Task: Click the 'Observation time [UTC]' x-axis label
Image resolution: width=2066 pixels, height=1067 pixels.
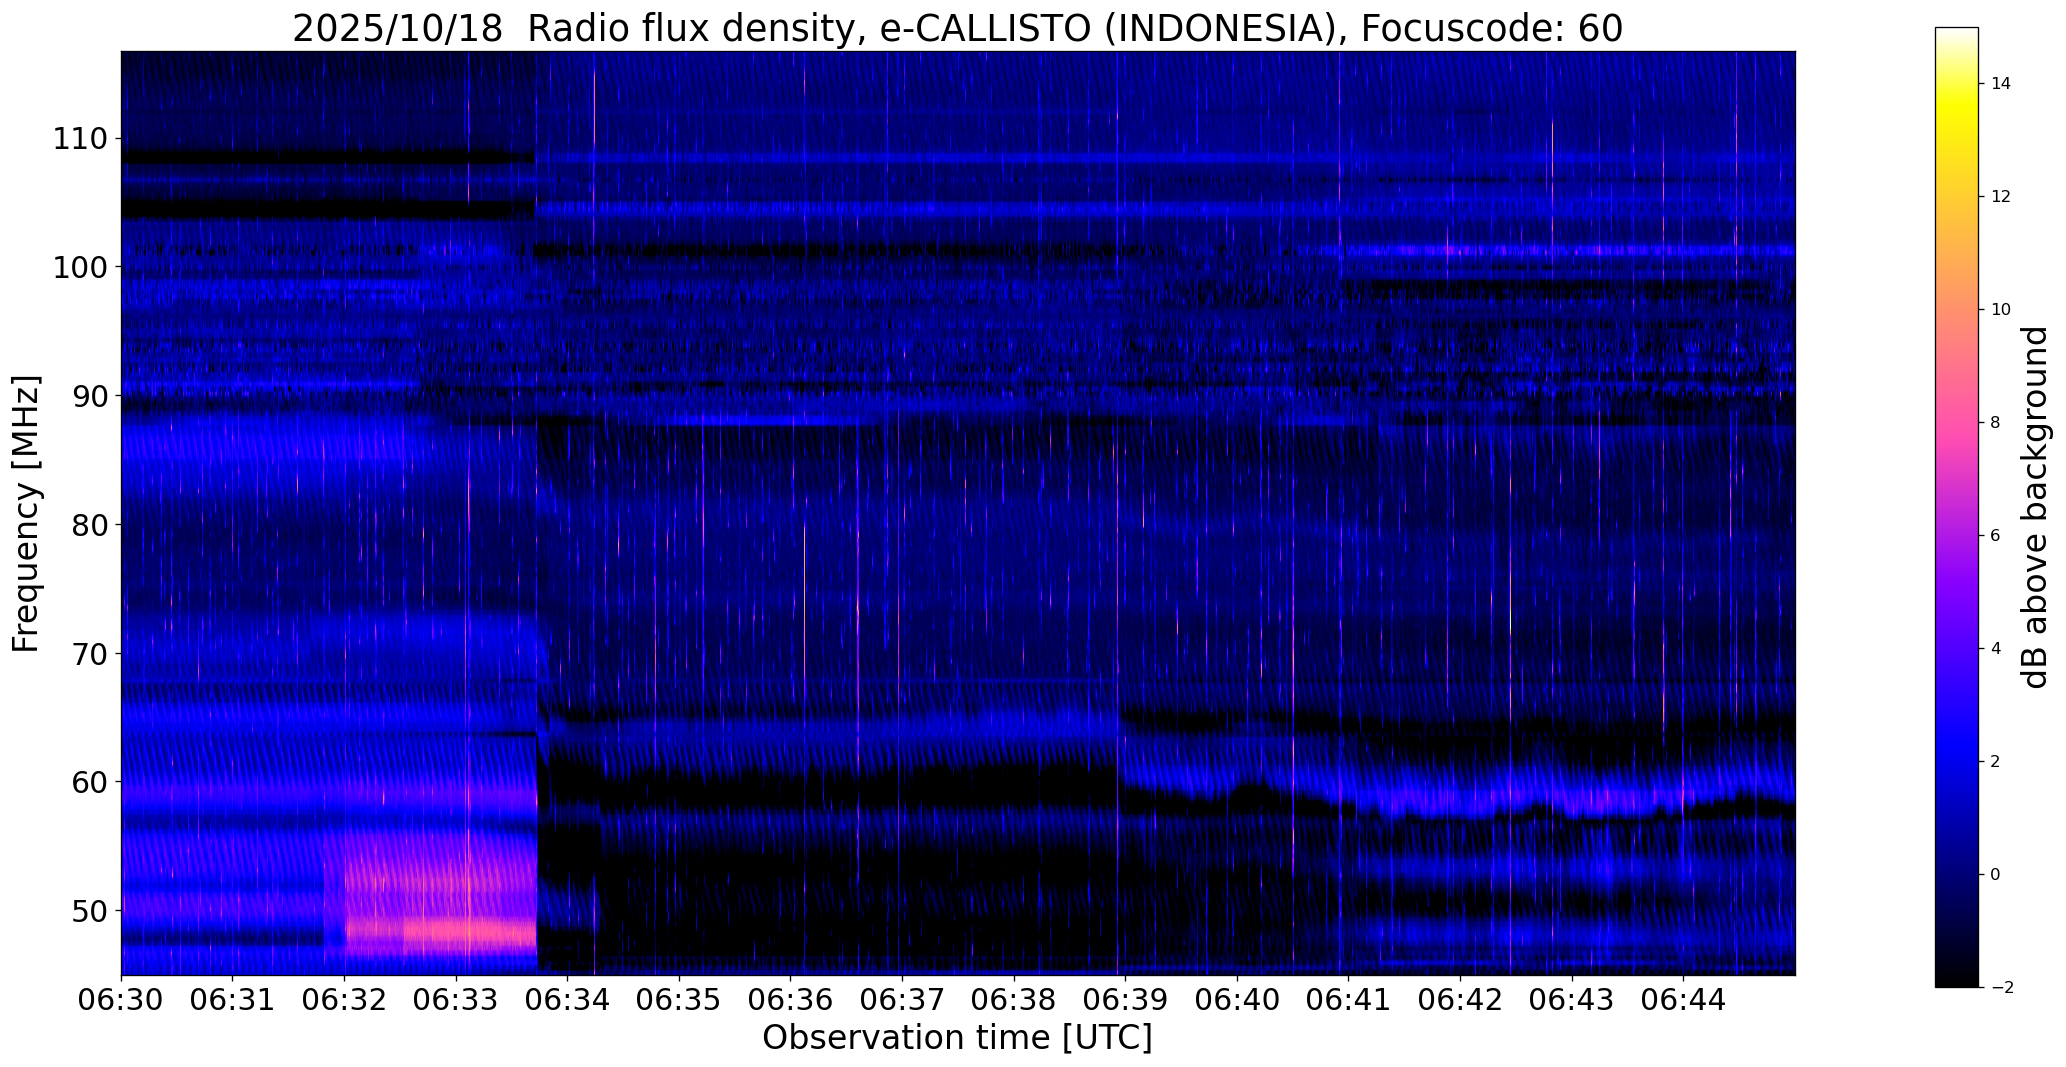Action: click(x=957, y=1038)
